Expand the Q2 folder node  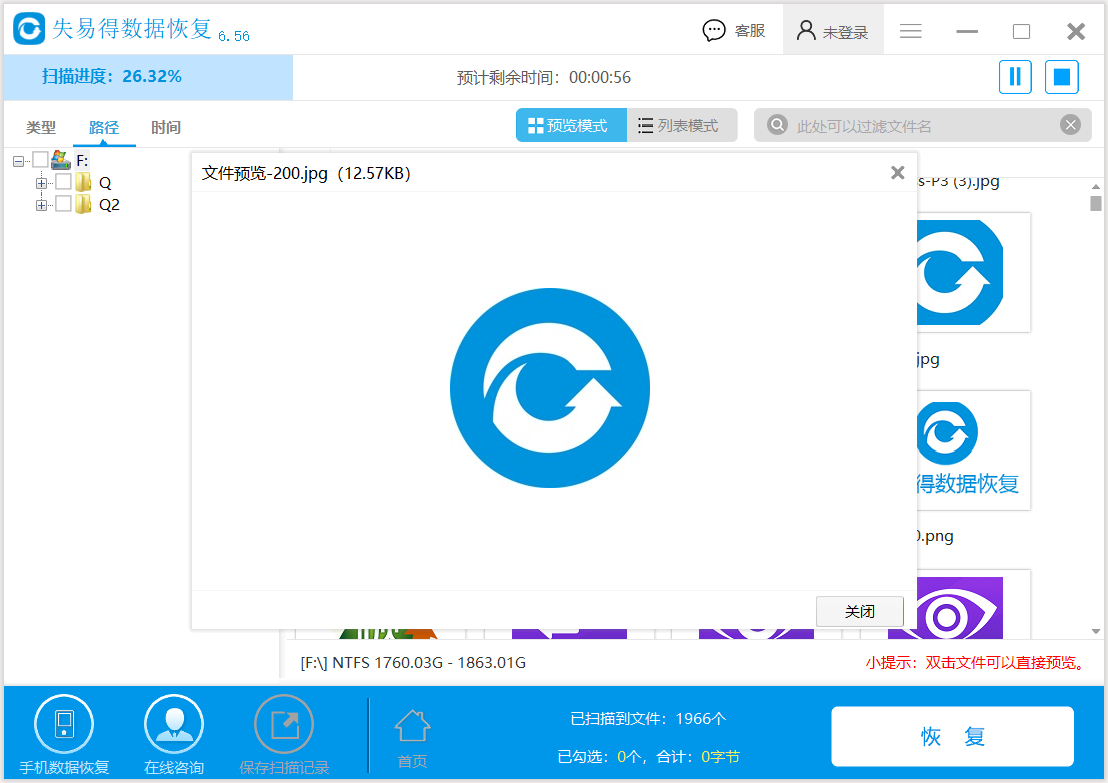point(41,205)
